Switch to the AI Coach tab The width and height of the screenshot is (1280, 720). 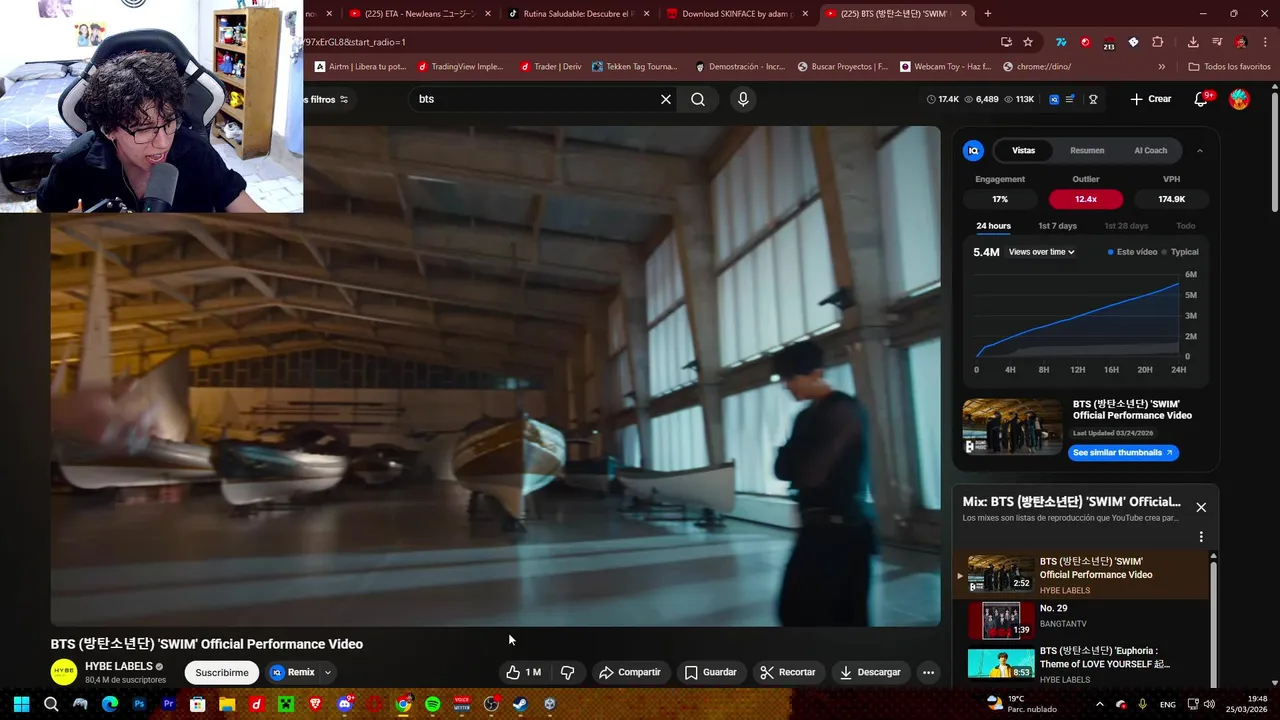[x=1150, y=151]
